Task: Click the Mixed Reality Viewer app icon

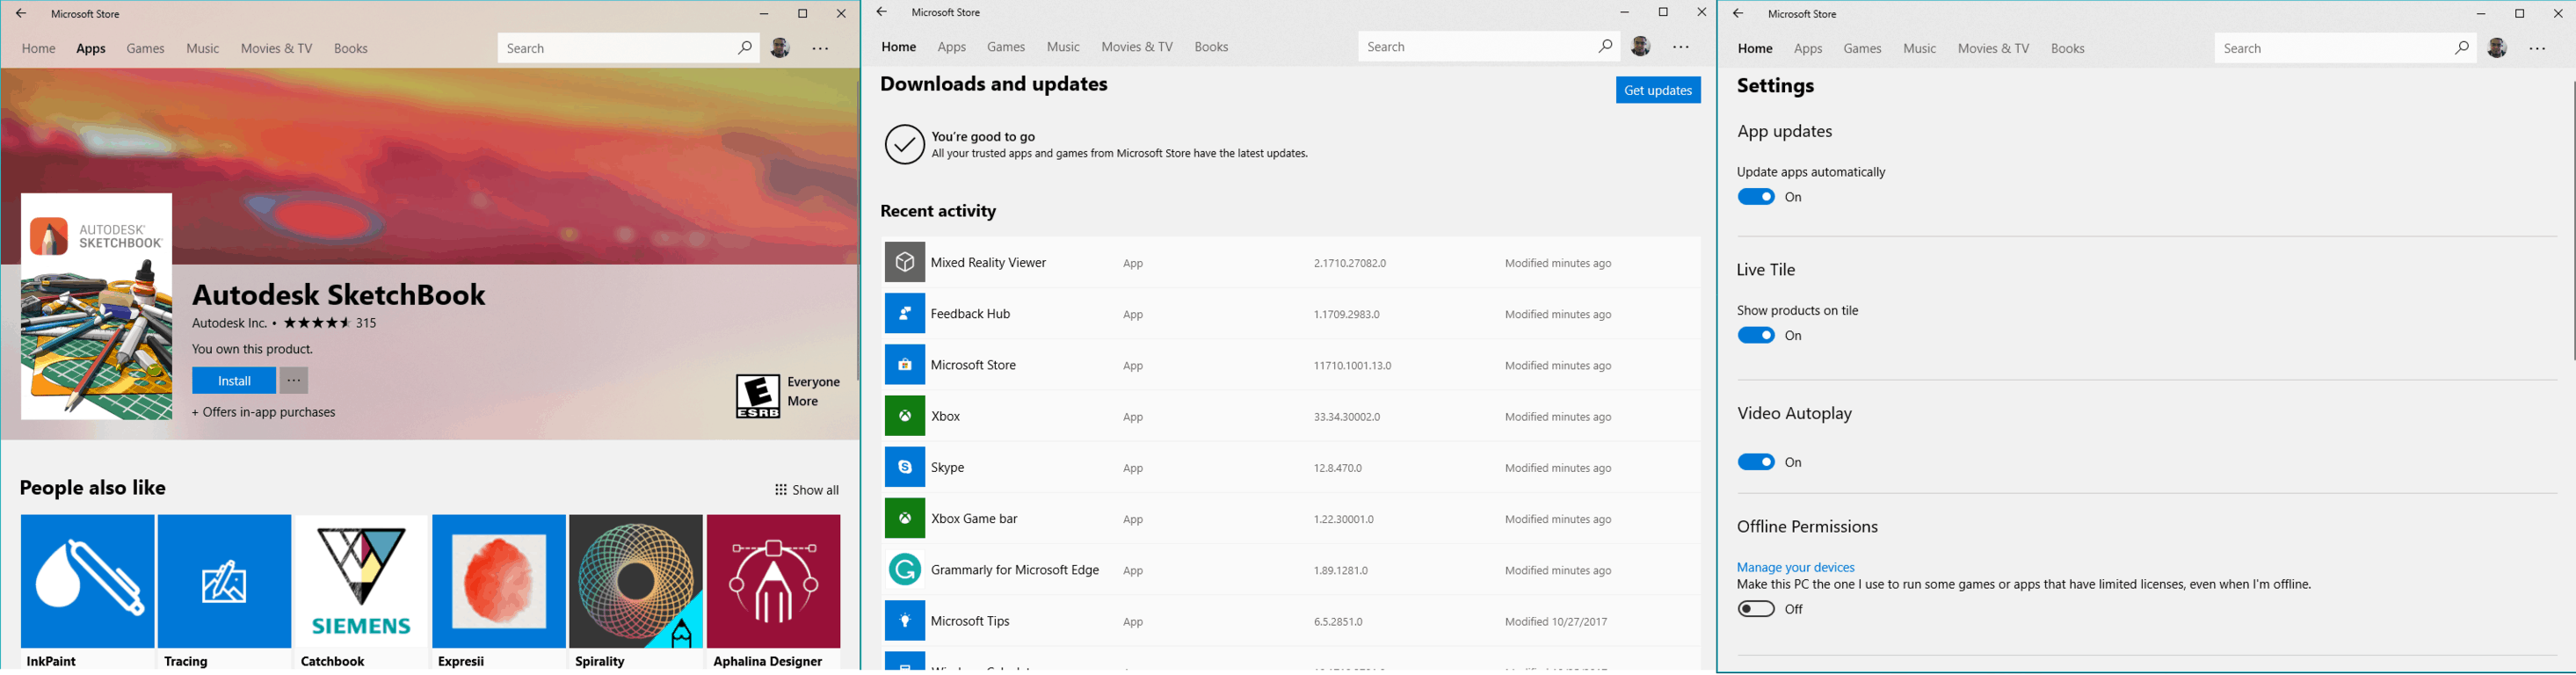Action: coord(904,262)
